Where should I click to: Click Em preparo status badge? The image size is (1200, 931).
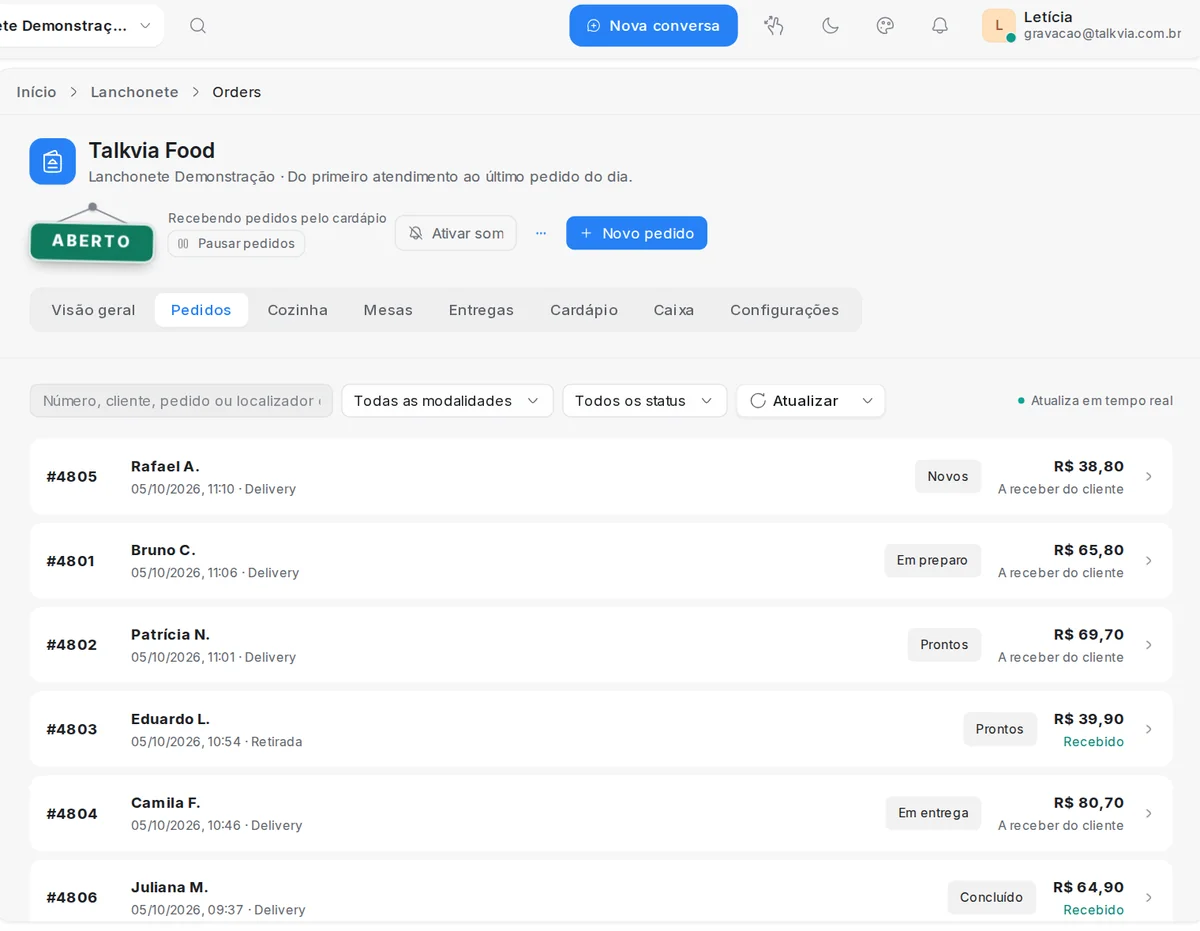pyautogui.click(x=932, y=560)
